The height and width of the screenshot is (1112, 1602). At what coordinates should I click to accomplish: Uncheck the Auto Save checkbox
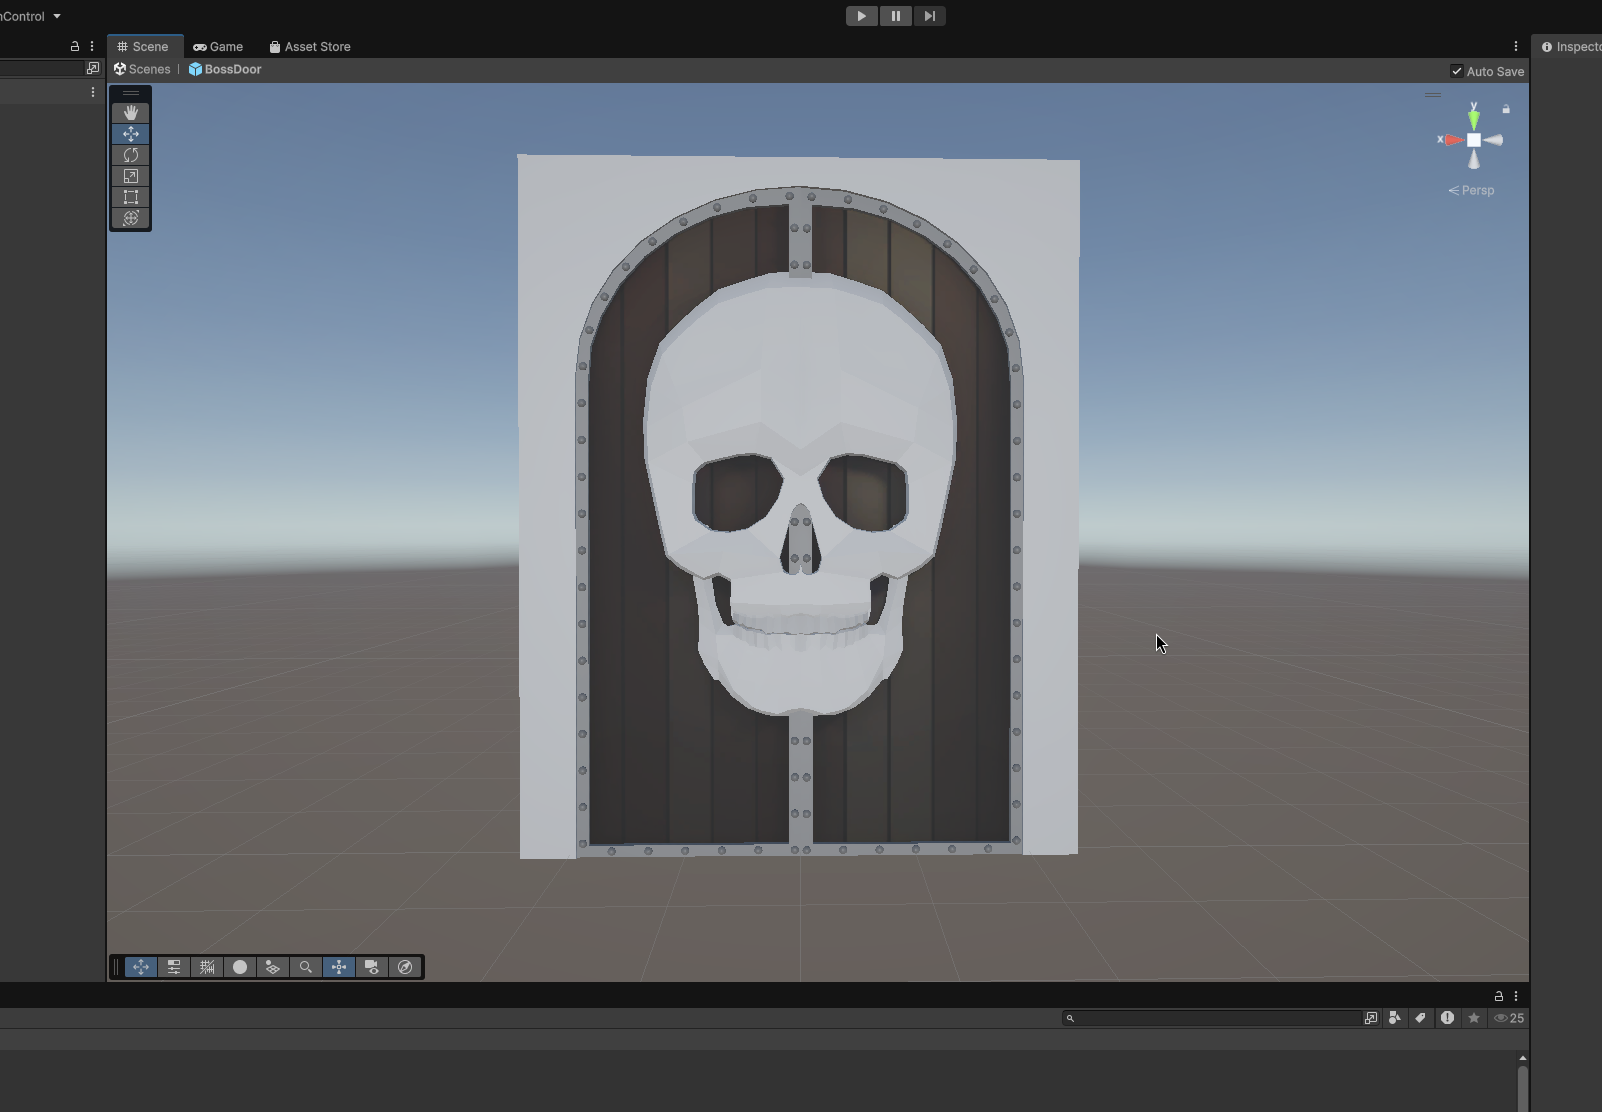click(x=1456, y=71)
